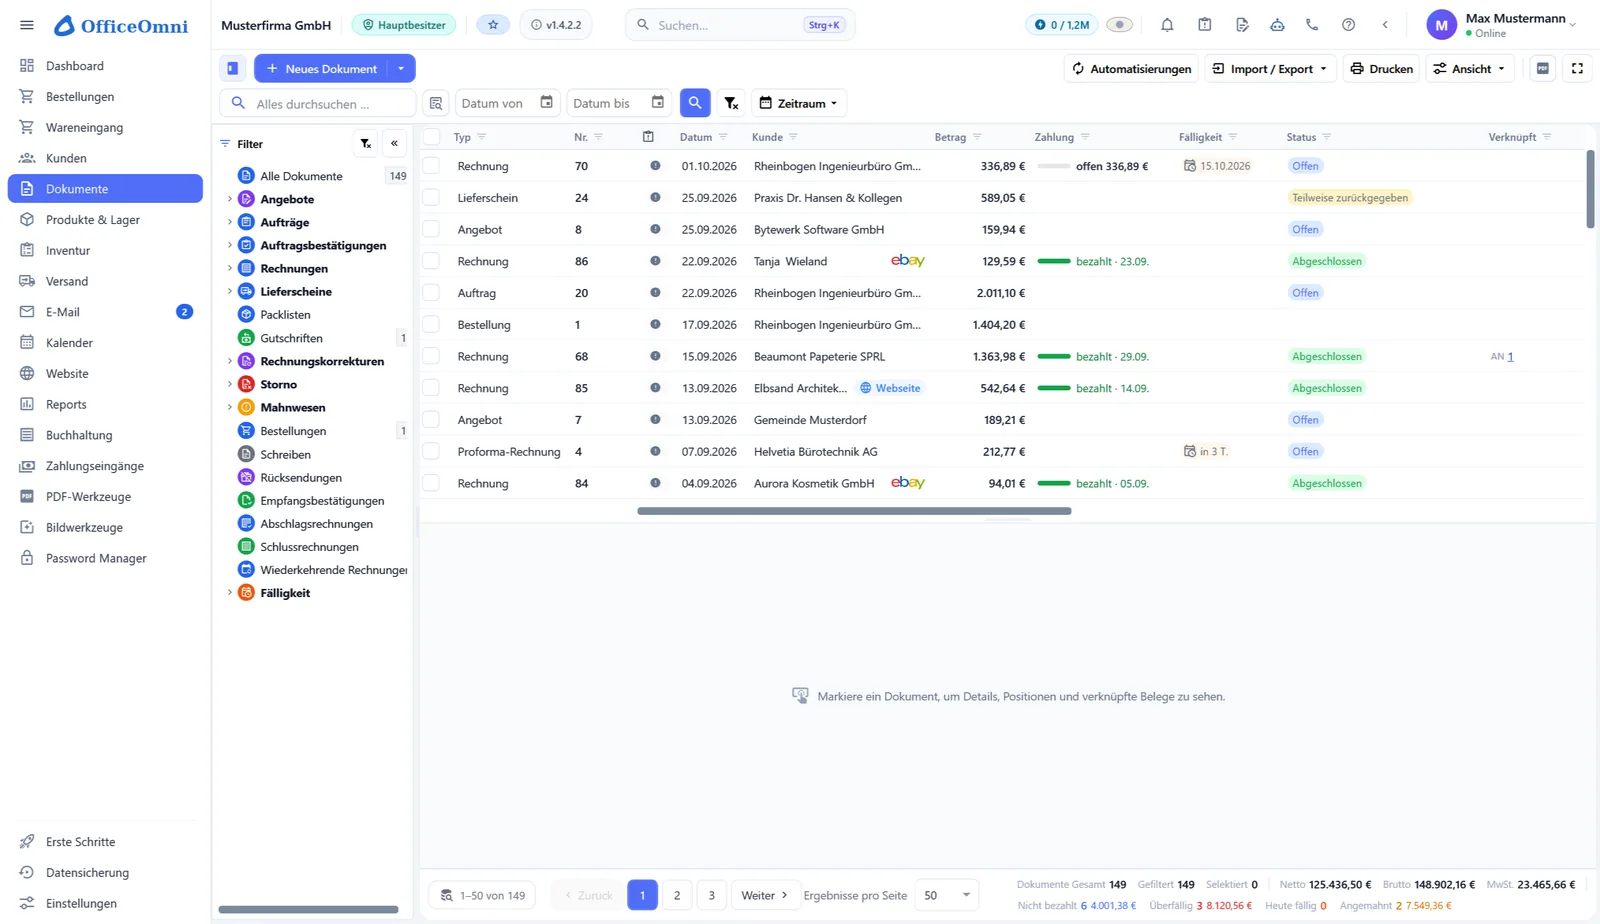Open the Zeitraum dropdown
The height and width of the screenshot is (924, 1600).
(798, 103)
